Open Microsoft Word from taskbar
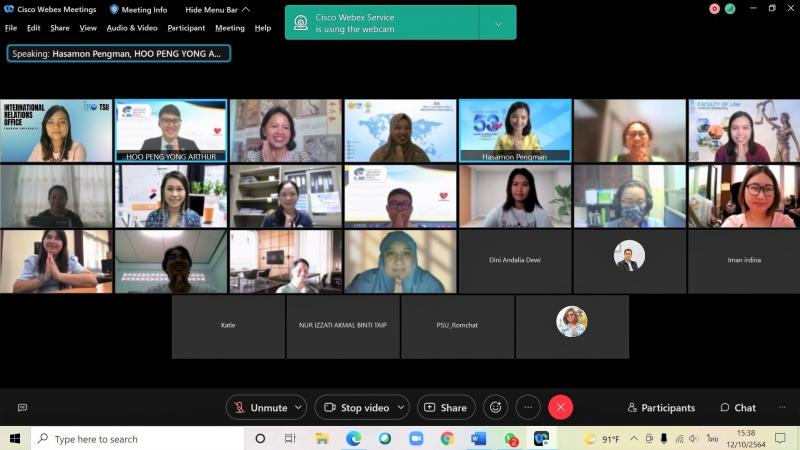Screen dimensions: 800x450 click(479, 438)
